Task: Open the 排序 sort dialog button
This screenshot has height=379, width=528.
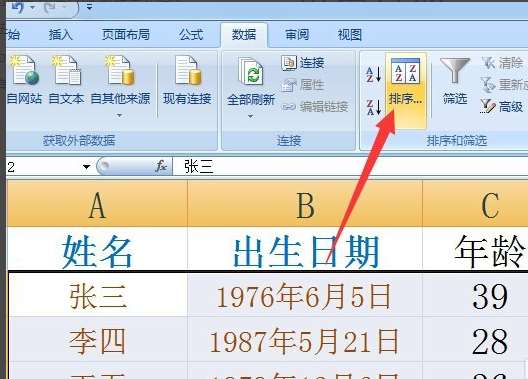Action: point(406,90)
